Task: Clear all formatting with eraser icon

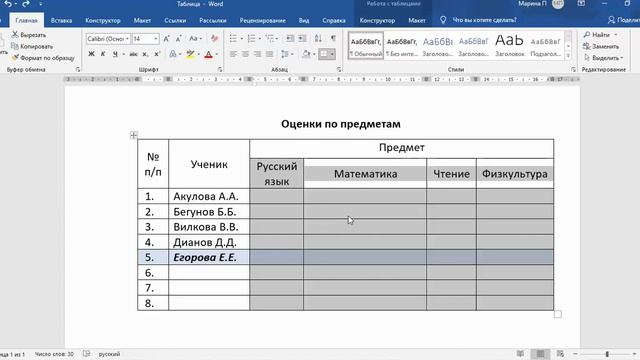Action: [x=214, y=39]
